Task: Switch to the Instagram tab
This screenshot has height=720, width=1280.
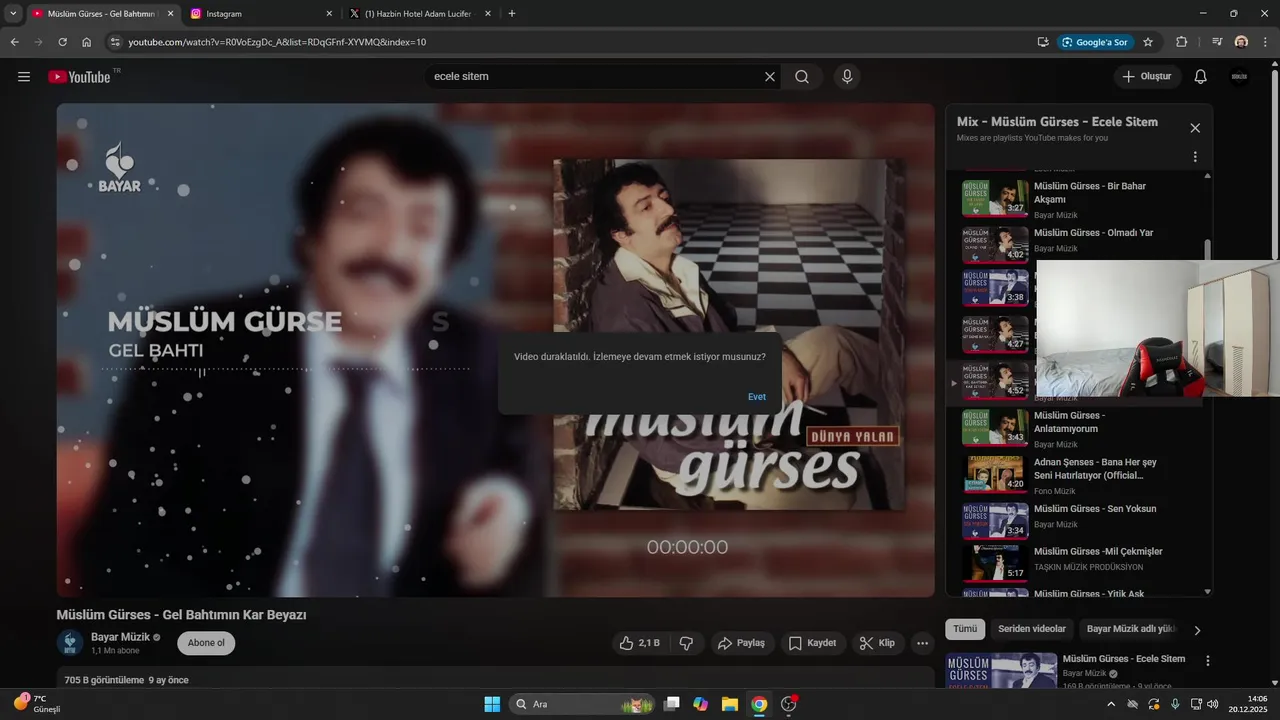Action: click(261, 14)
